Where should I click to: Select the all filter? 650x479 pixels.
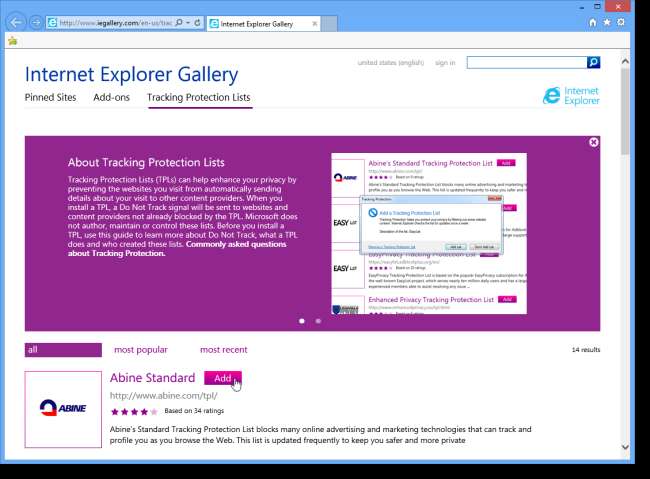click(x=63, y=350)
